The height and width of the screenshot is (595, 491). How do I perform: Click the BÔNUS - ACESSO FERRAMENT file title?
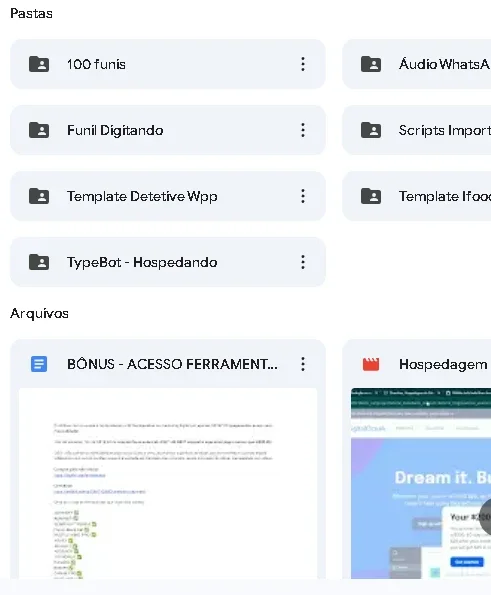pos(172,364)
